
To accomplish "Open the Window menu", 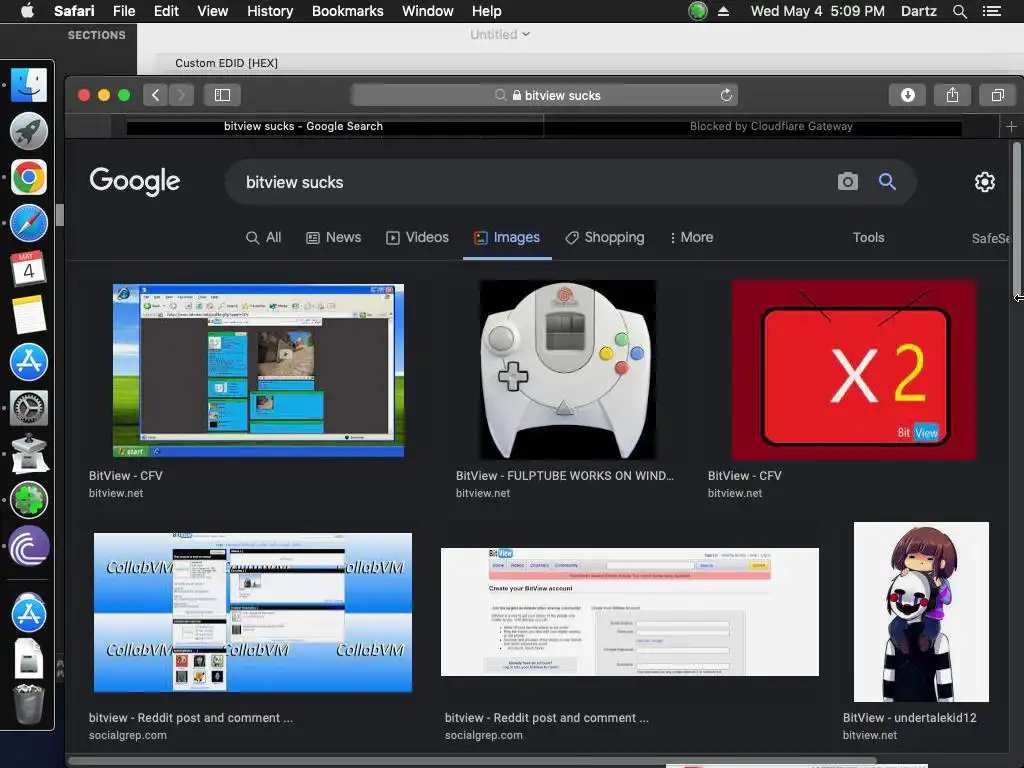I will pyautogui.click(x=428, y=11).
